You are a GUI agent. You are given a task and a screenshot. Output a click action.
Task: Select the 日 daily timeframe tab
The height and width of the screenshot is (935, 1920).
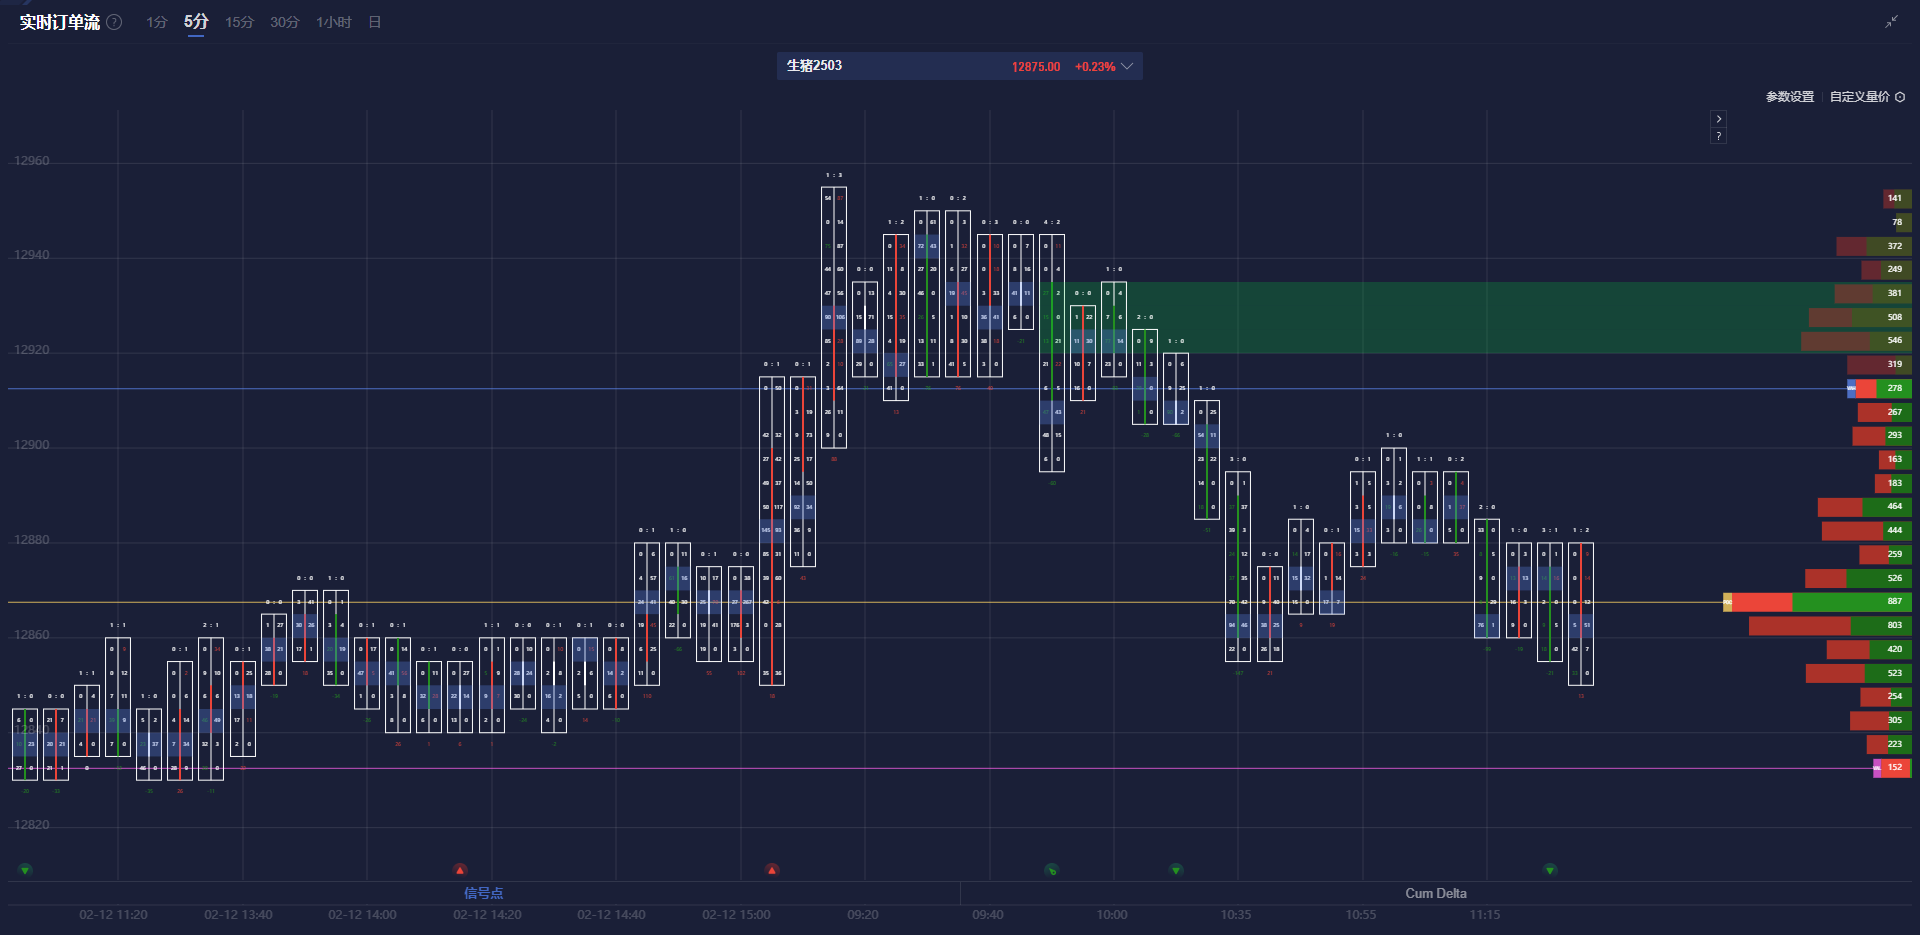(375, 22)
